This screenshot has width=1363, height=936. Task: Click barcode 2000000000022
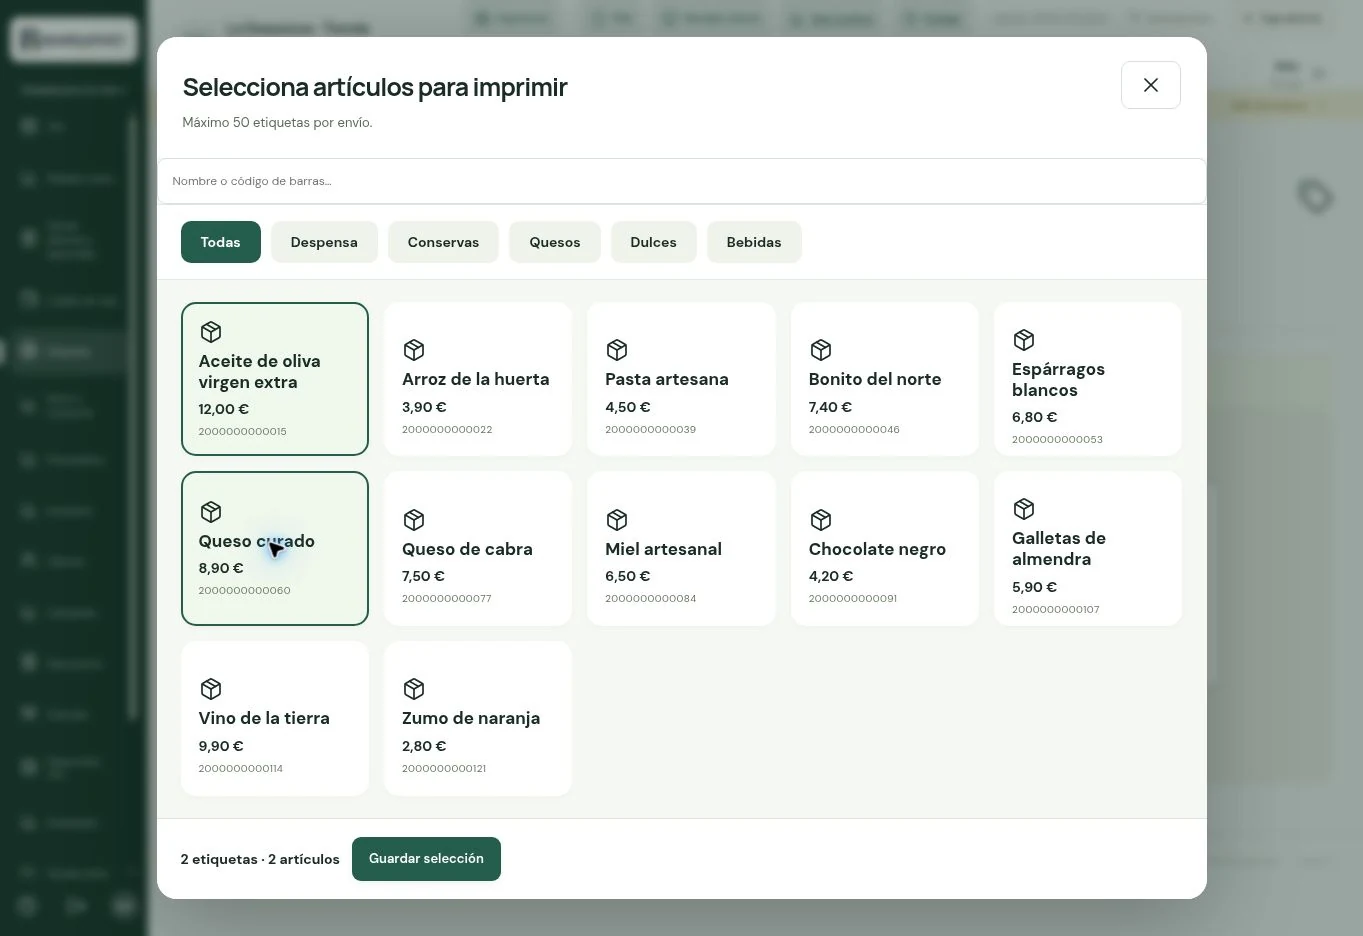click(x=447, y=429)
